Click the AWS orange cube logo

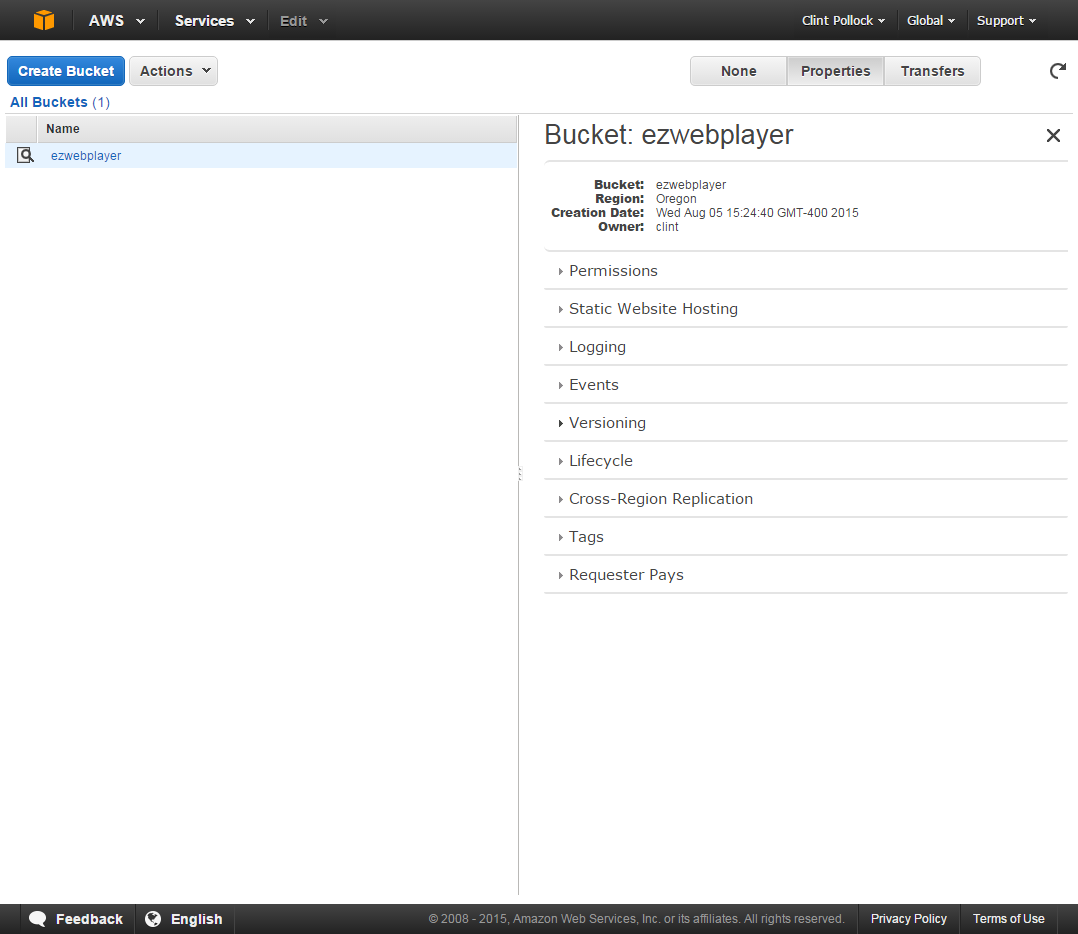coord(43,20)
